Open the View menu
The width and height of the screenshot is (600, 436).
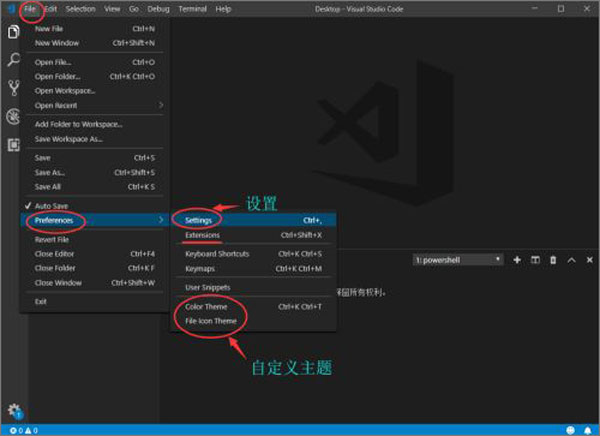[x=112, y=9]
